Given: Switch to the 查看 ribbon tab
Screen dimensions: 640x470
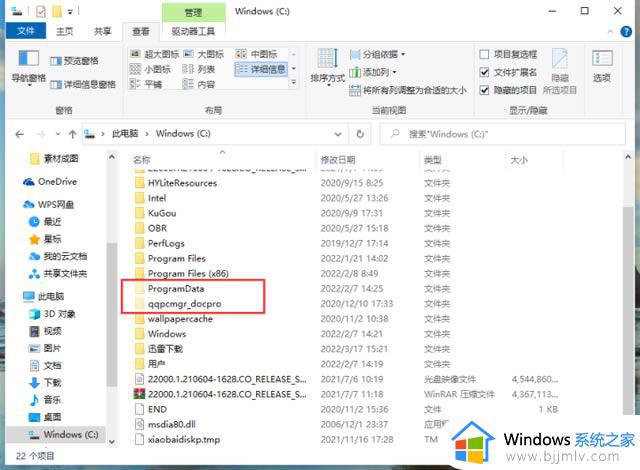Looking at the screenshot, I should click(141, 31).
